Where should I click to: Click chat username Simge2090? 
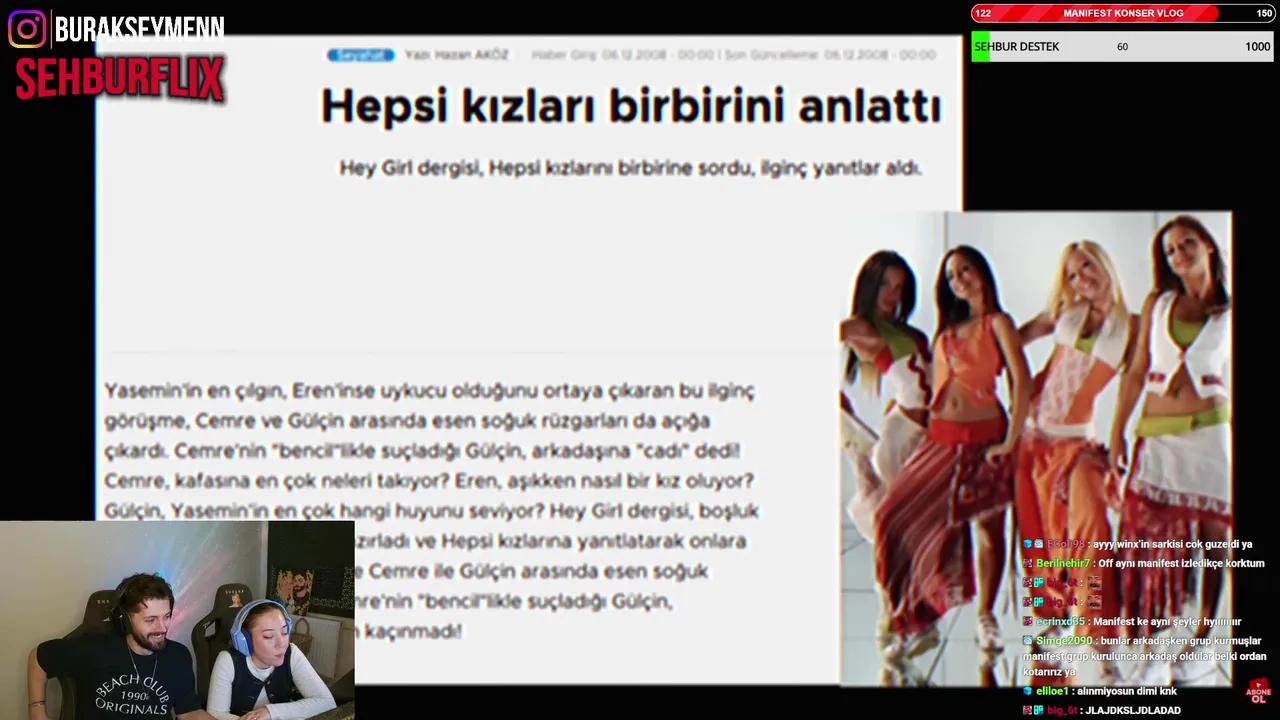(x=1064, y=641)
